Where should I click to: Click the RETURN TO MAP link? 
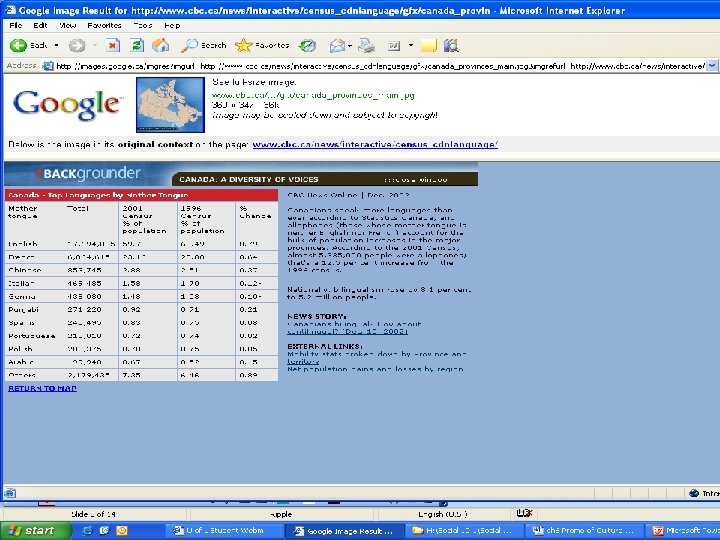(x=42, y=388)
